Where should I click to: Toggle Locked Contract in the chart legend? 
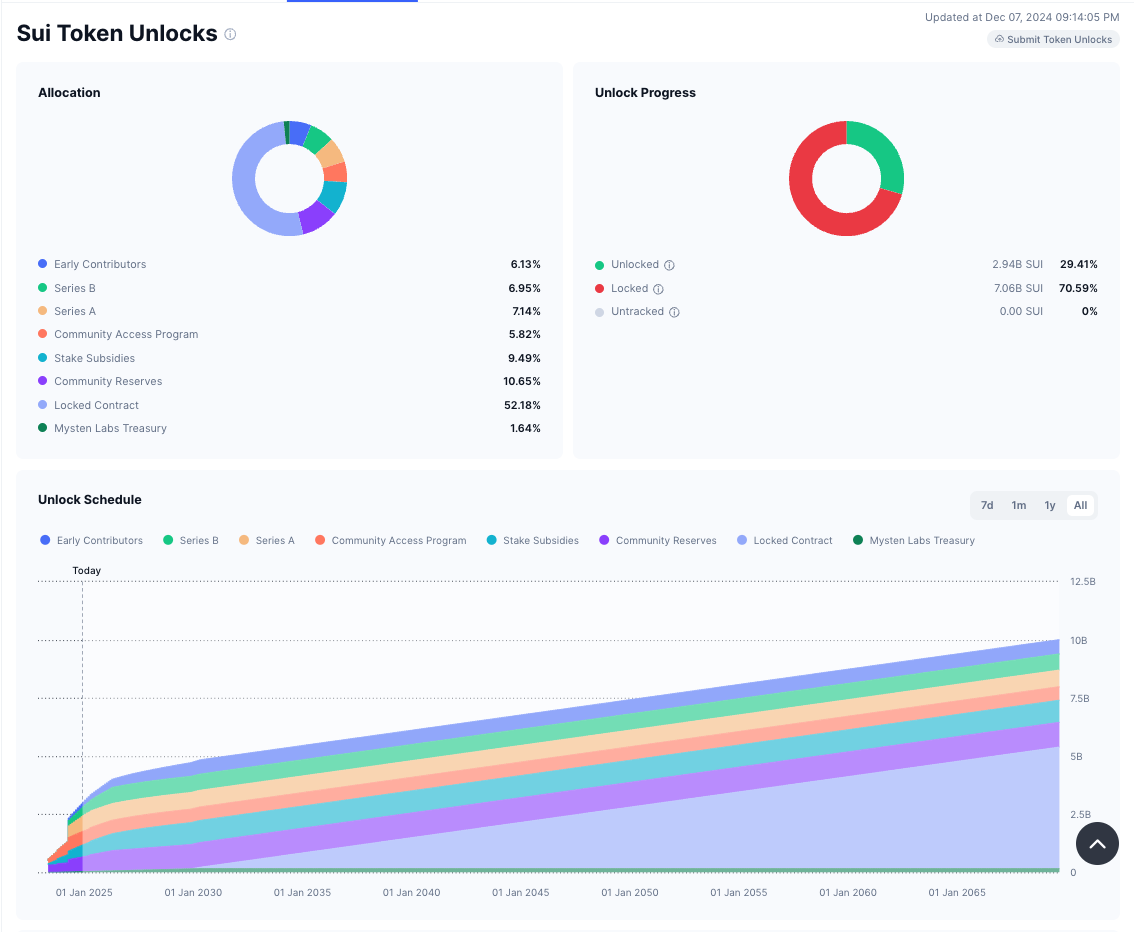tap(785, 540)
